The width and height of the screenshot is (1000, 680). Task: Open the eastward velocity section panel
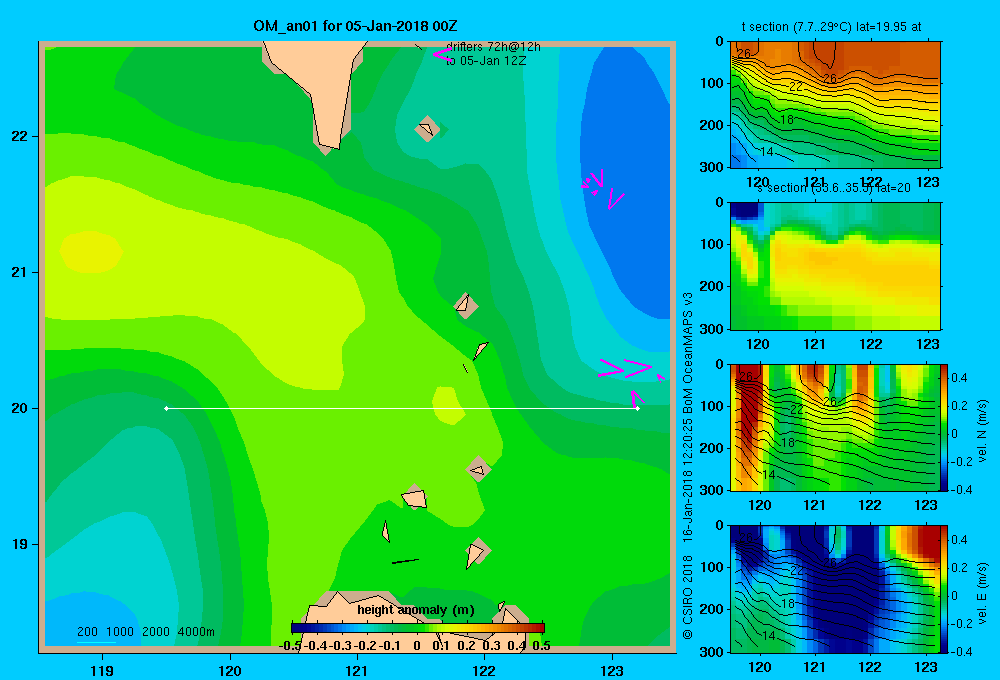[x=835, y=589]
